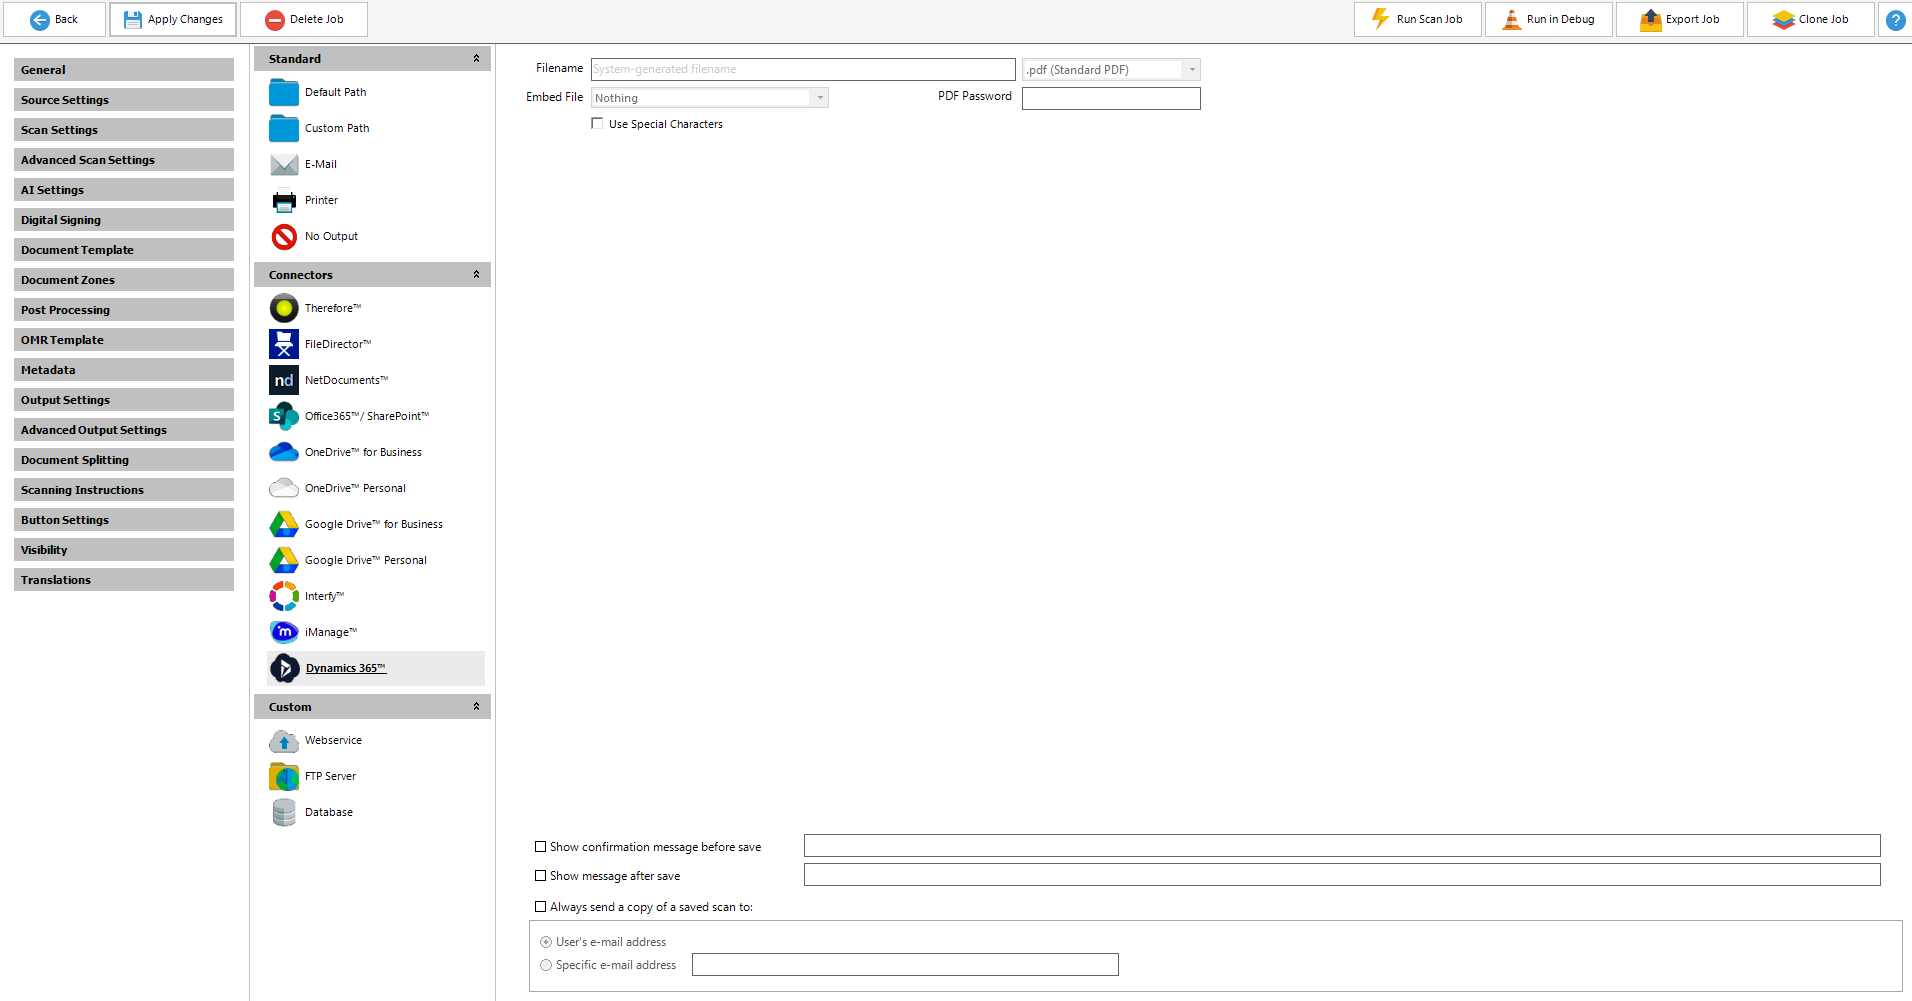Choose the FTP Server output icon

(x=284, y=776)
